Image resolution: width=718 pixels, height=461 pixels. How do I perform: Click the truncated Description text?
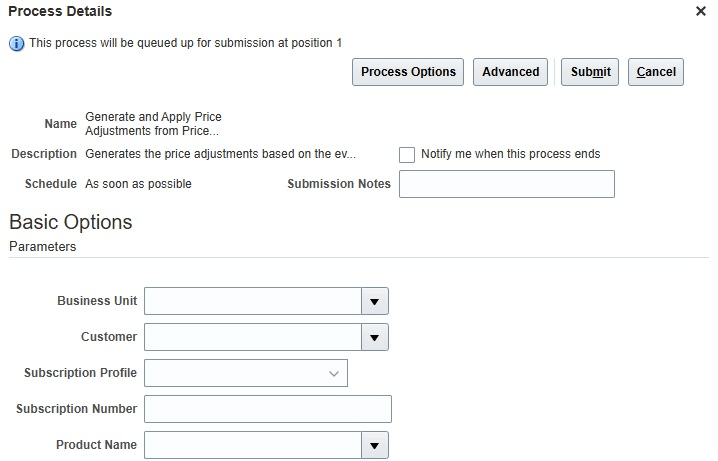point(220,154)
